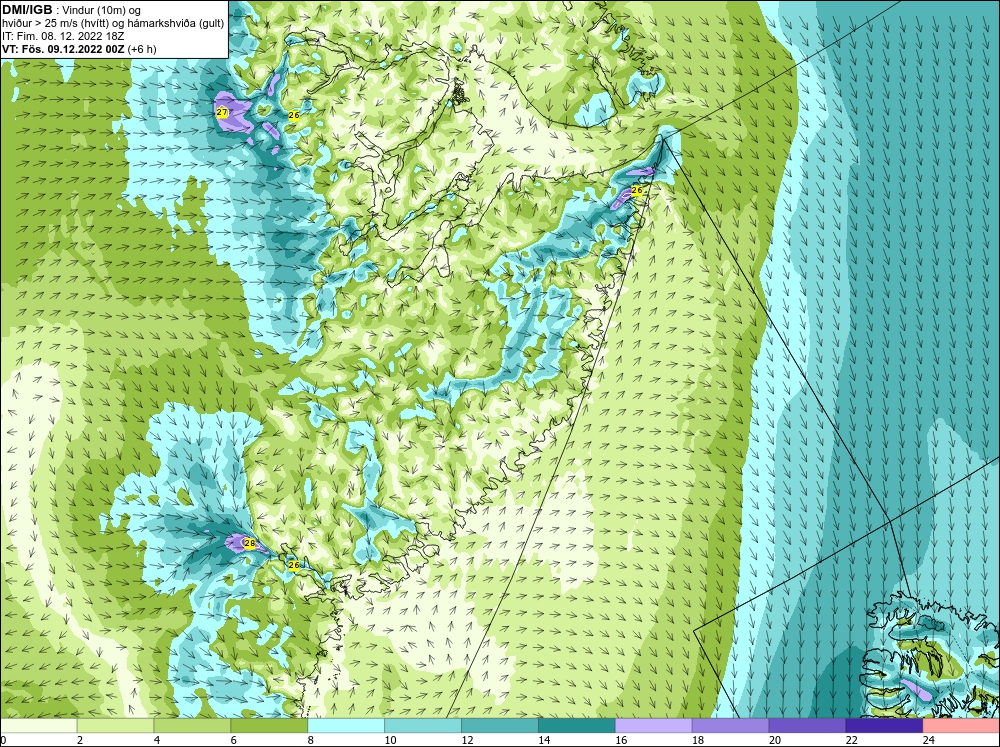Click the legend value '8'
Viewport: 1000px width, 747px height.
tap(312, 740)
